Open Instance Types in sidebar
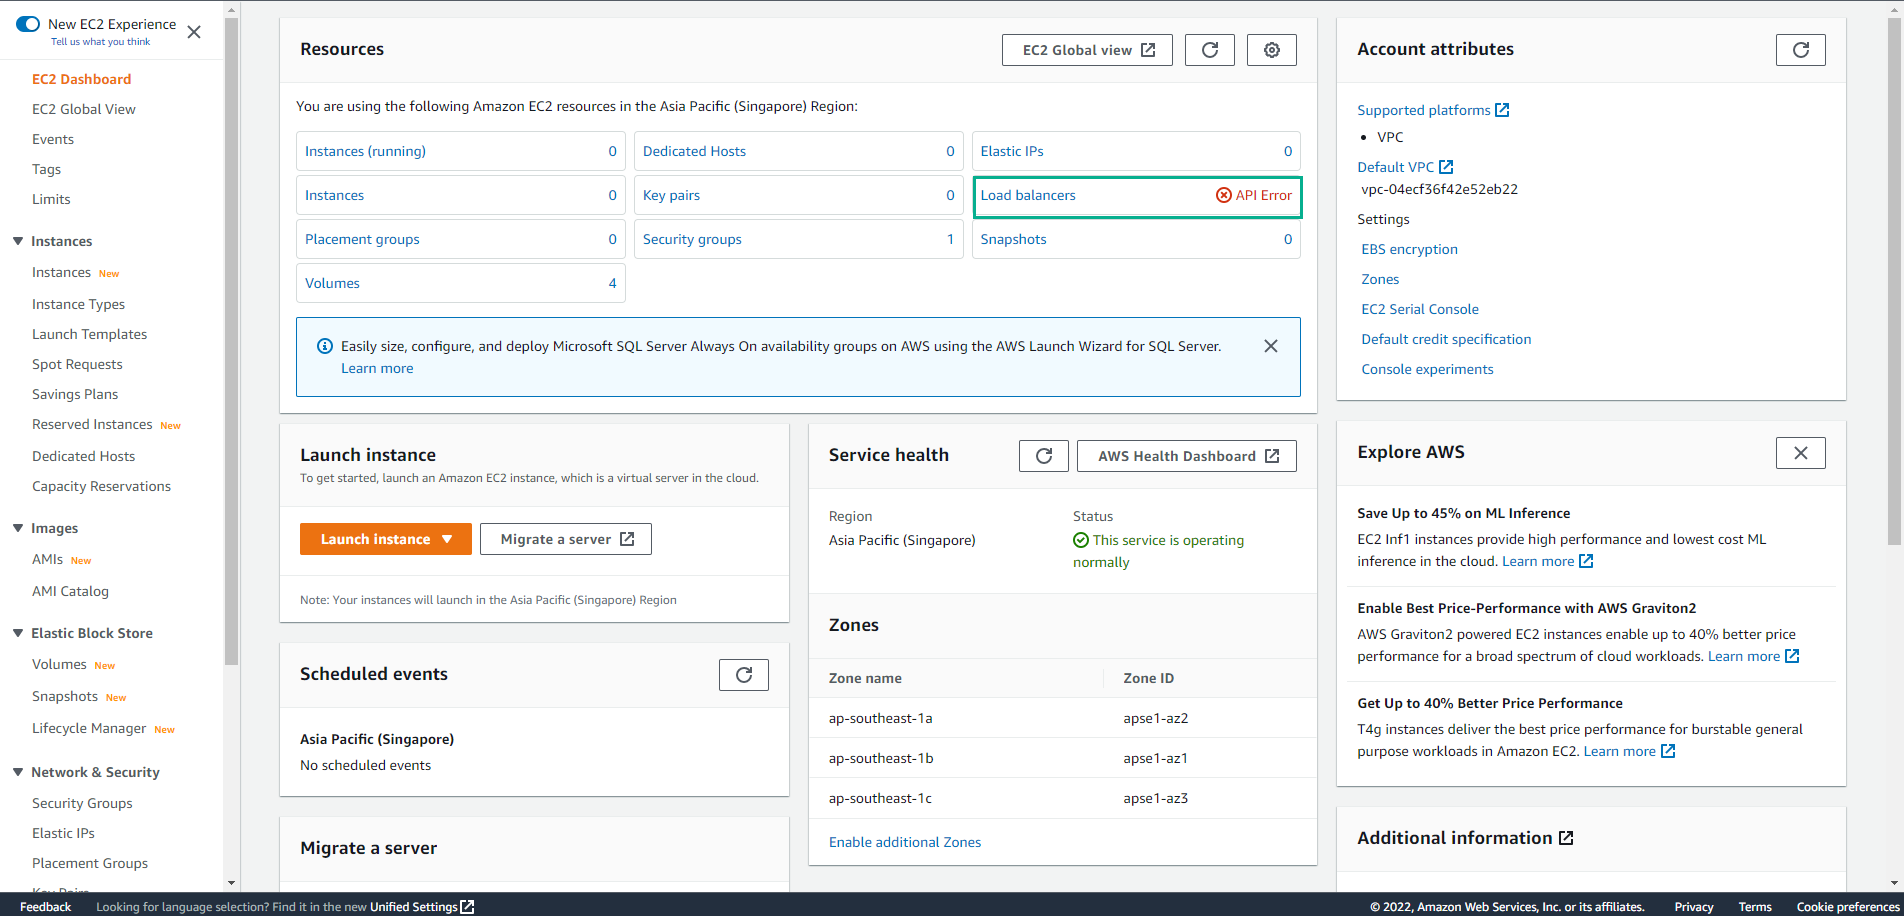1904x916 pixels. (x=78, y=304)
